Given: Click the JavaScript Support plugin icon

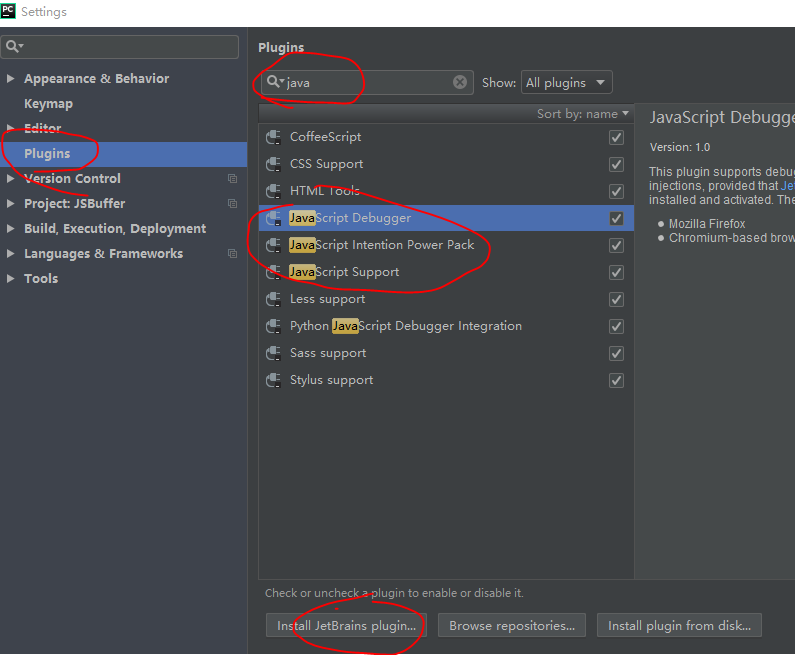Looking at the screenshot, I should click(x=274, y=272).
